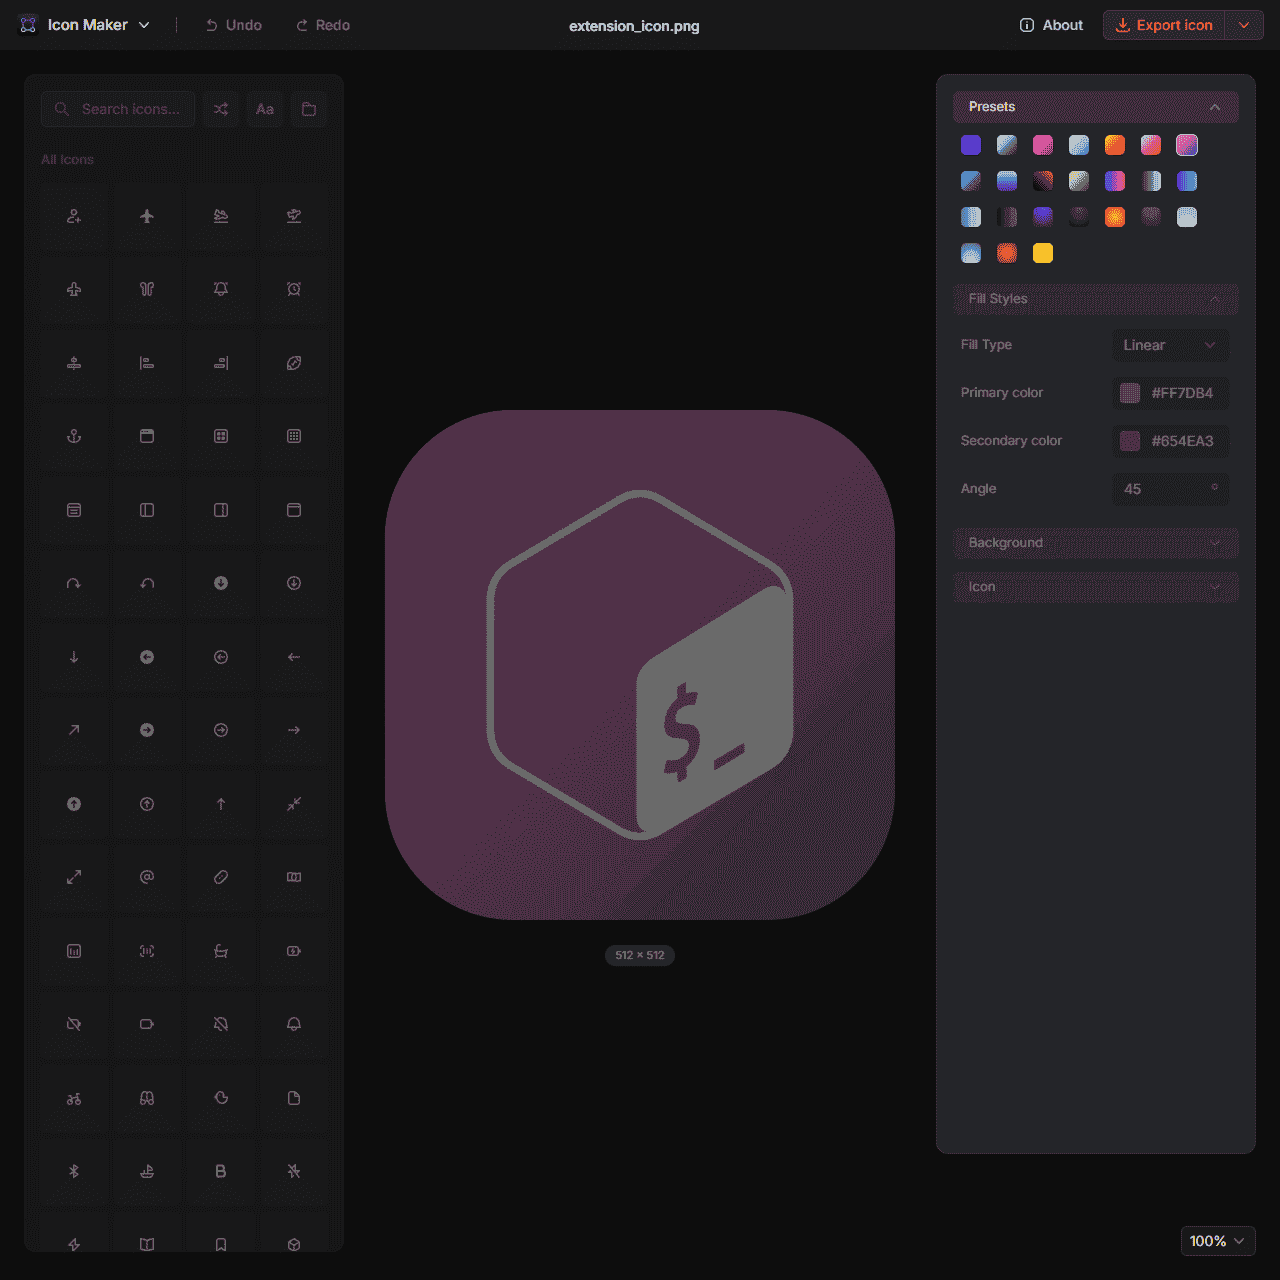Pick the alarm clock icon
The height and width of the screenshot is (1280, 1280).
293,290
